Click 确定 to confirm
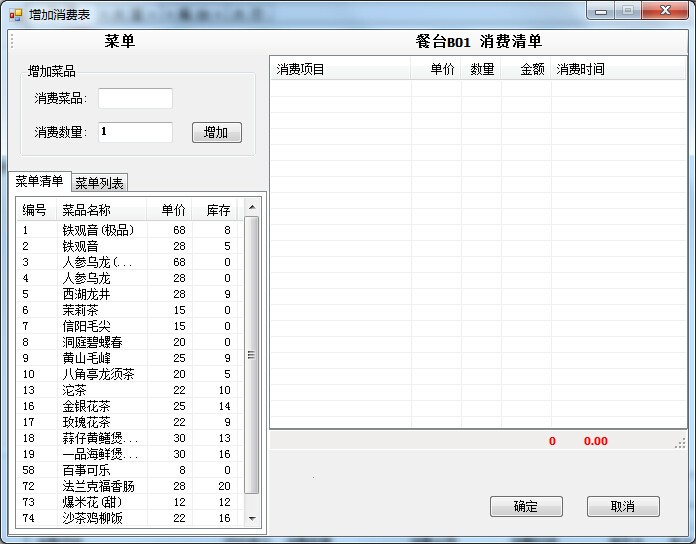696x544 pixels. (x=526, y=506)
